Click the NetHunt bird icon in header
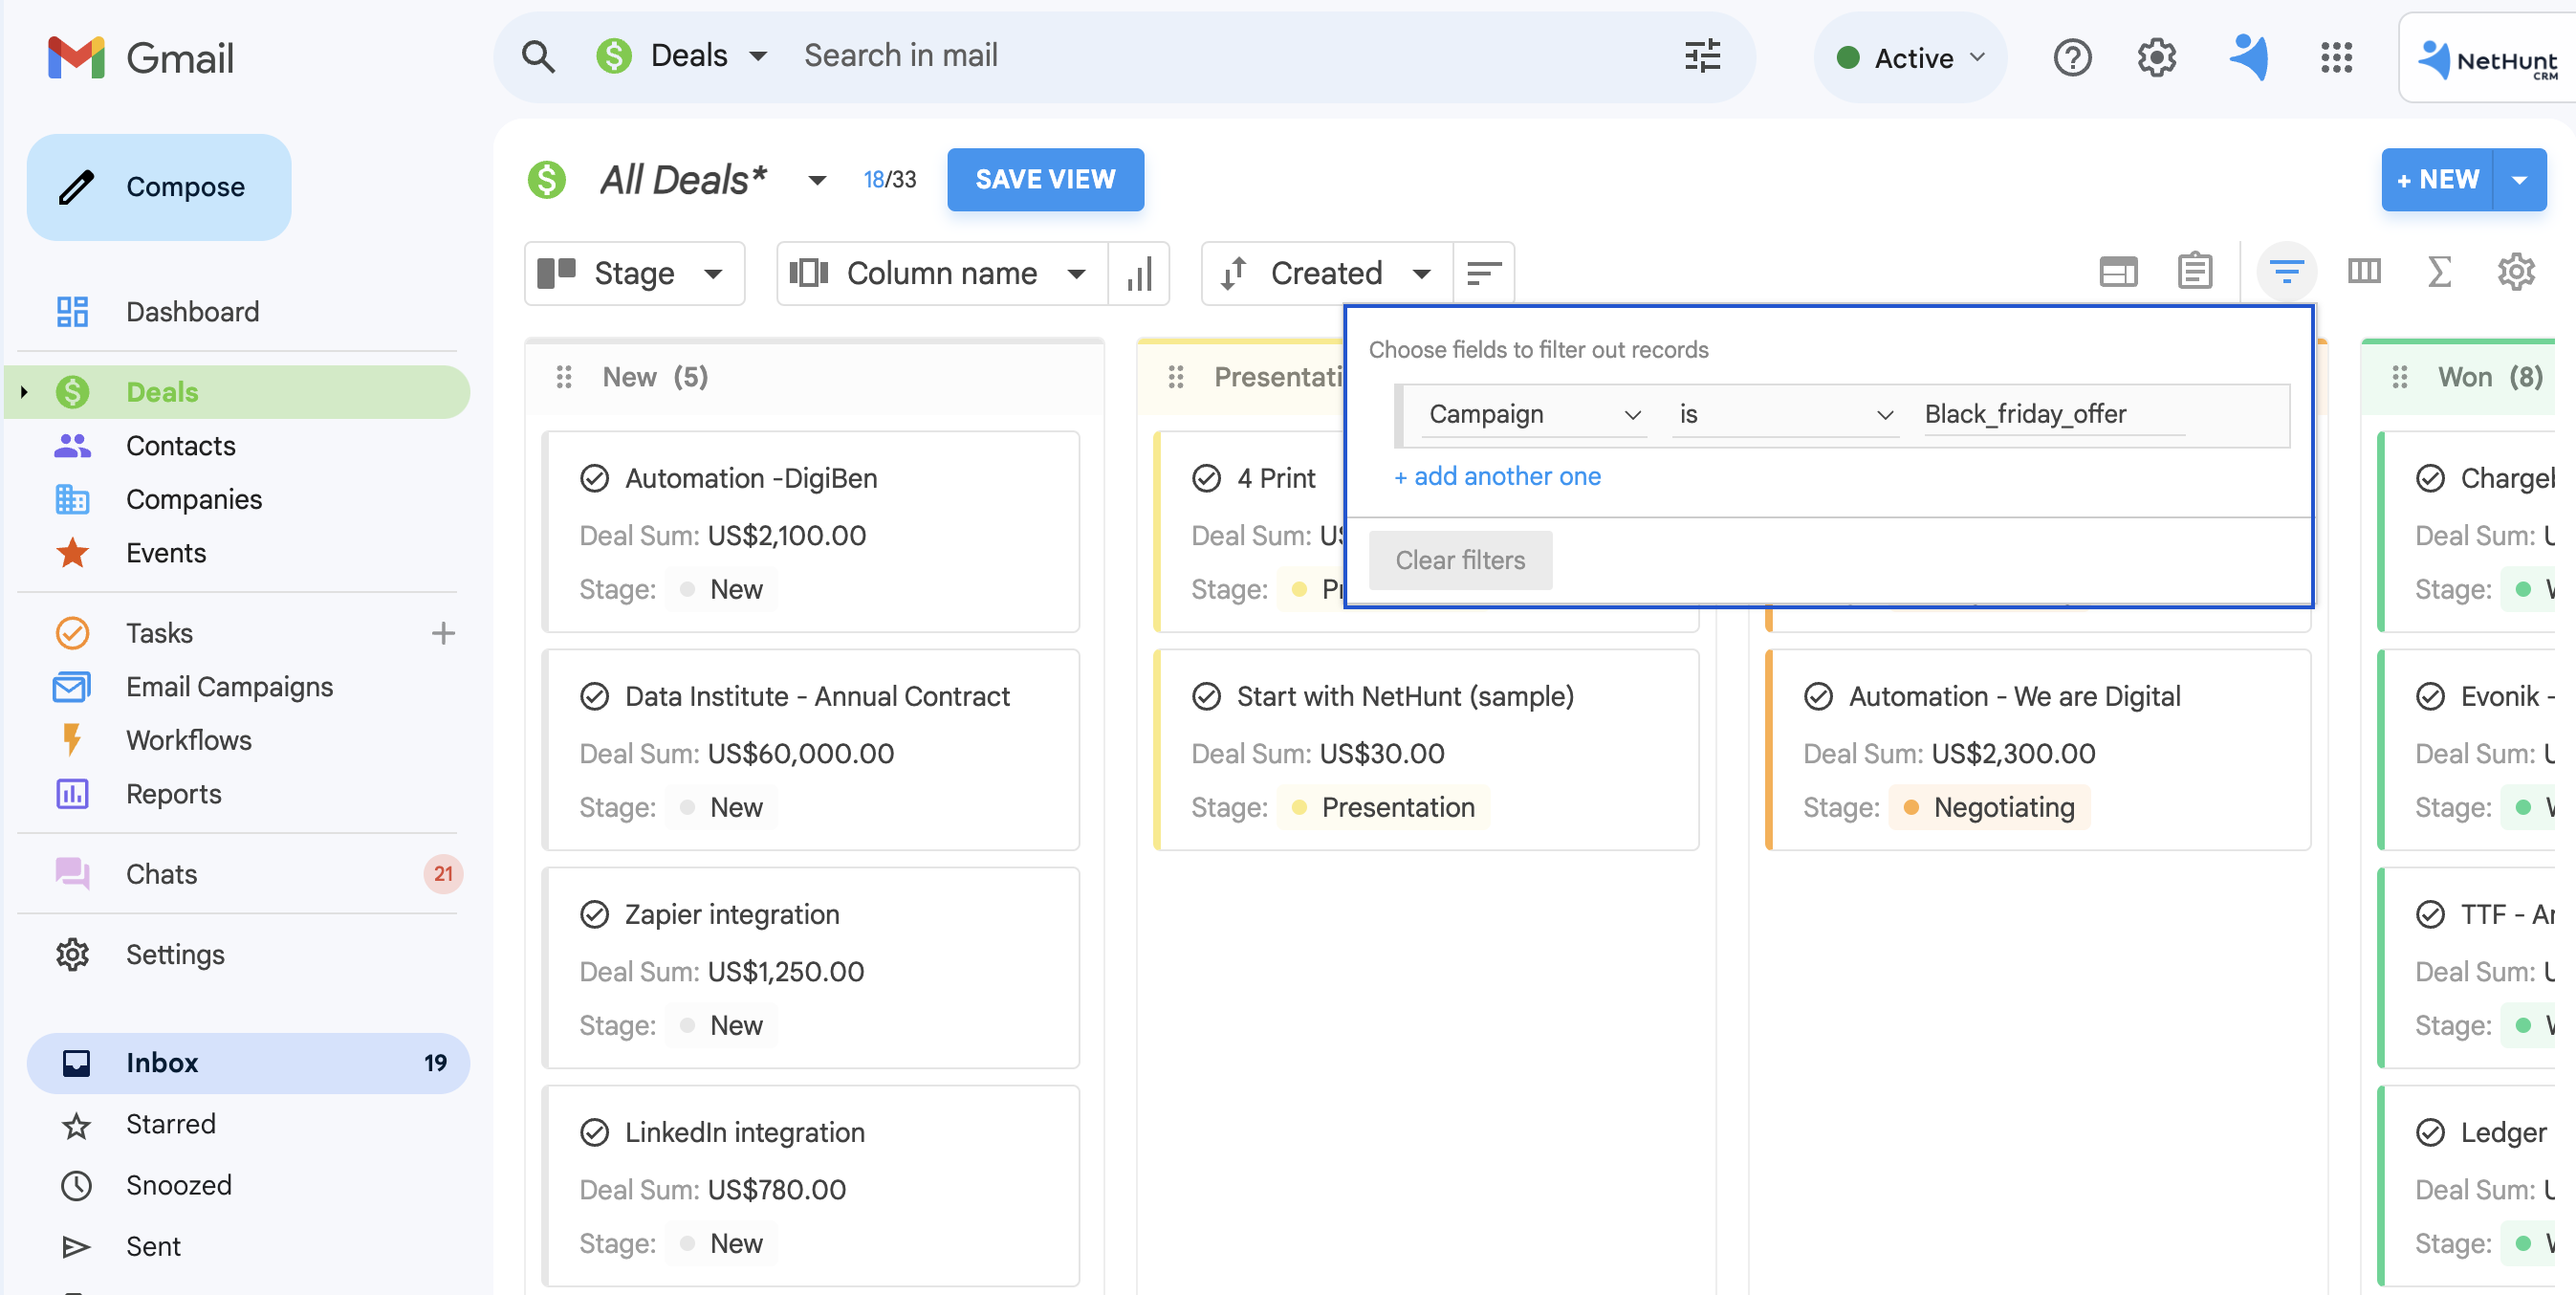The width and height of the screenshot is (2576, 1295). pyautogui.click(x=2249, y=57)
